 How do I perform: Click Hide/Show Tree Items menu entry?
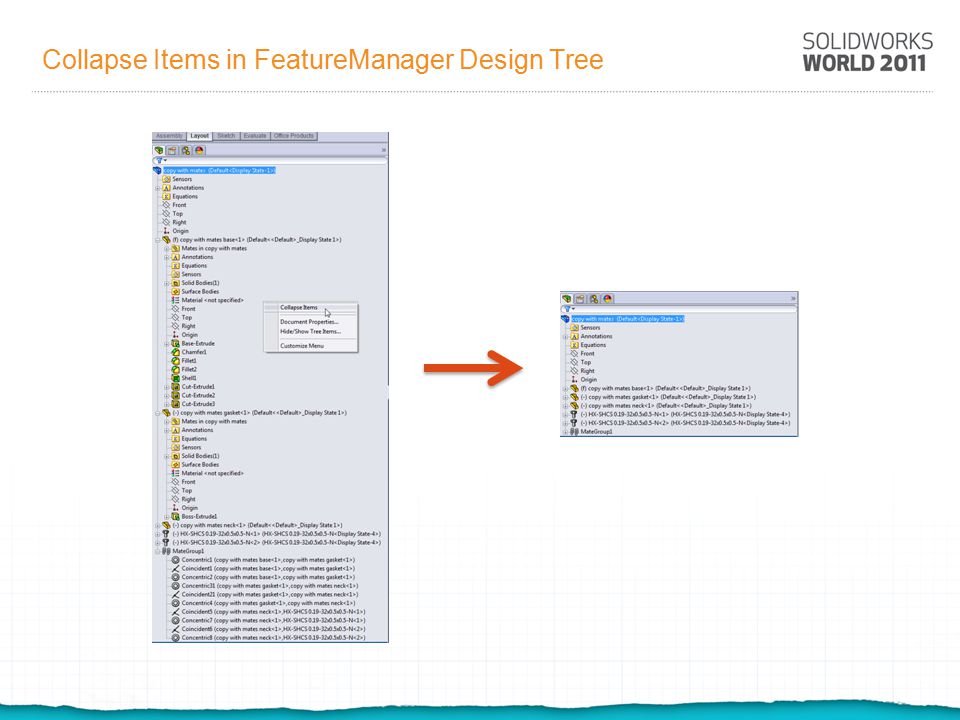310,331
